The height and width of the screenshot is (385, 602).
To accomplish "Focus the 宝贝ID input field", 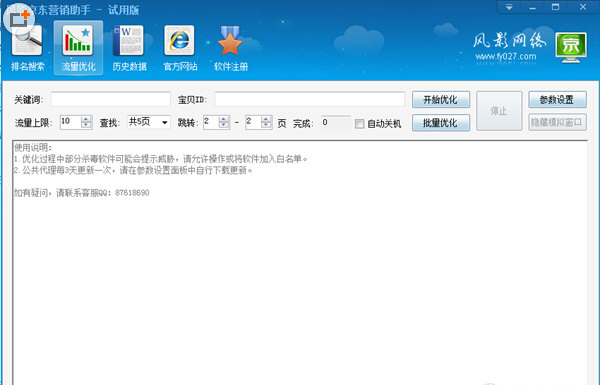I will pos(309,99).
